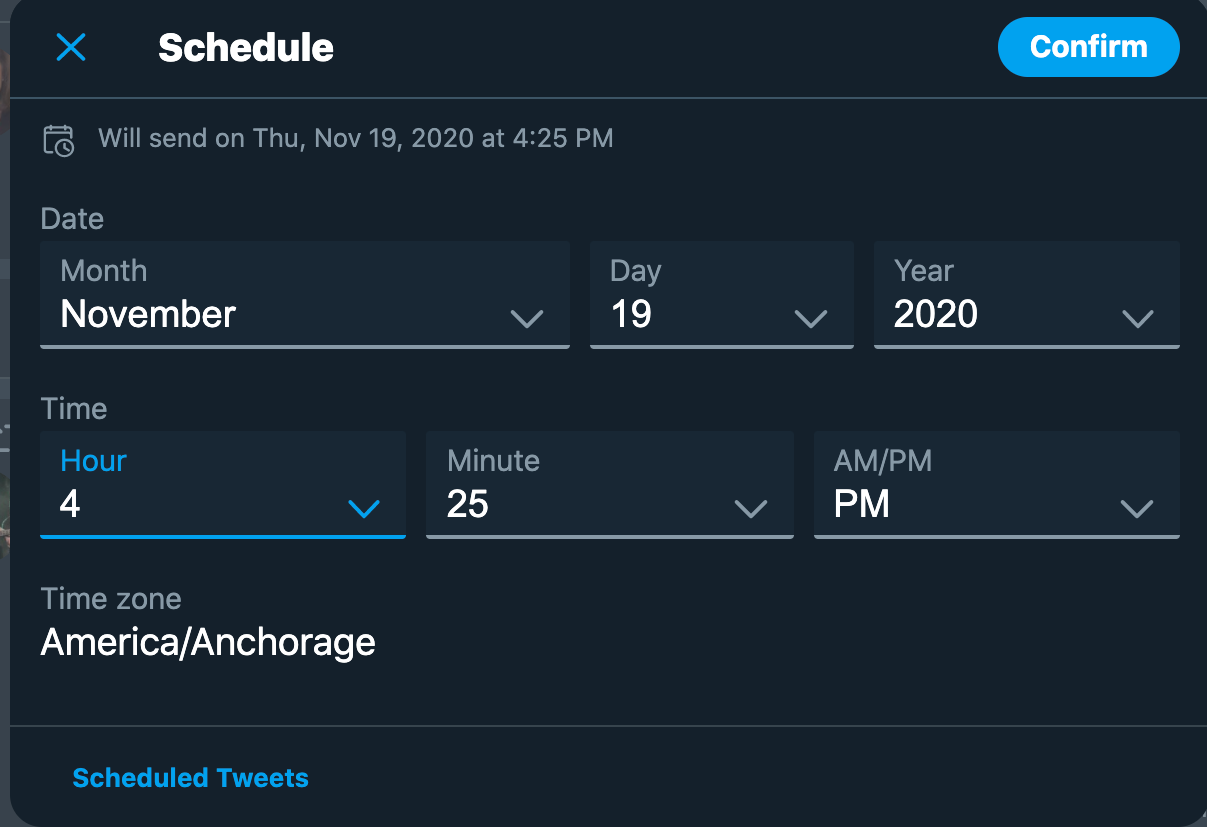Click the chevron arrow in the Month field
This screenshot has height=827, width=1207.
(526, 319)
